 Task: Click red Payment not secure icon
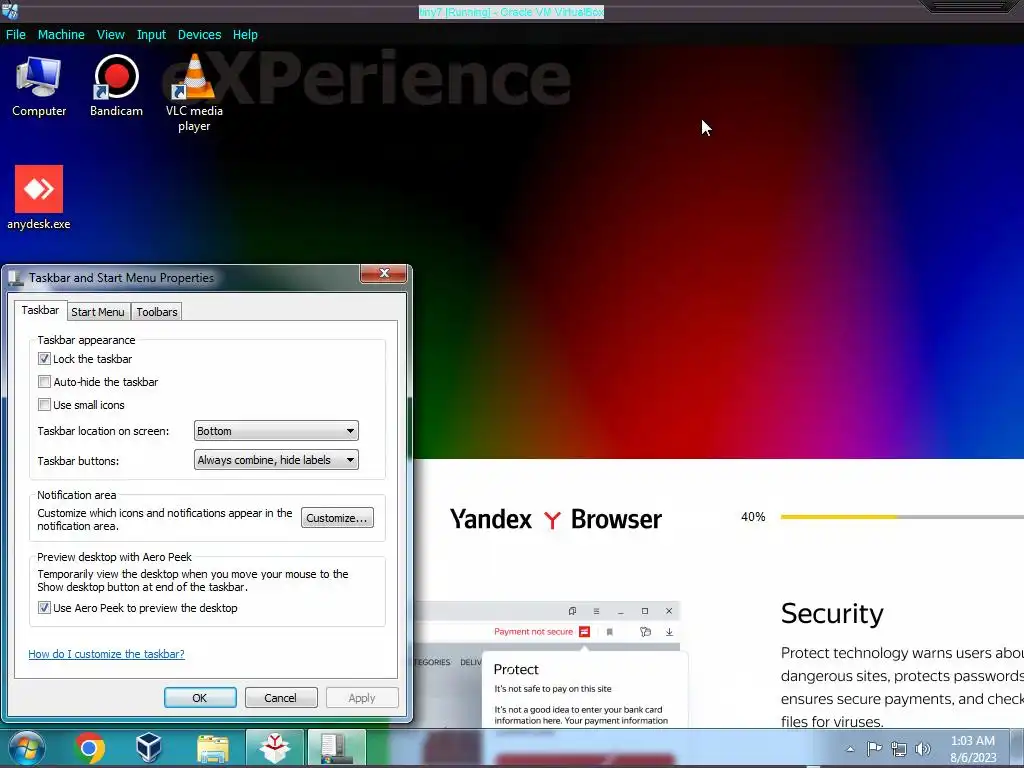[x=584, y=632]
